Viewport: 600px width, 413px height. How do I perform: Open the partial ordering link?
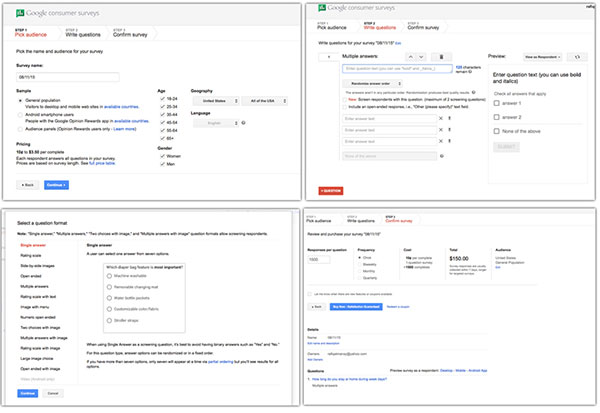tap(220, 362)
